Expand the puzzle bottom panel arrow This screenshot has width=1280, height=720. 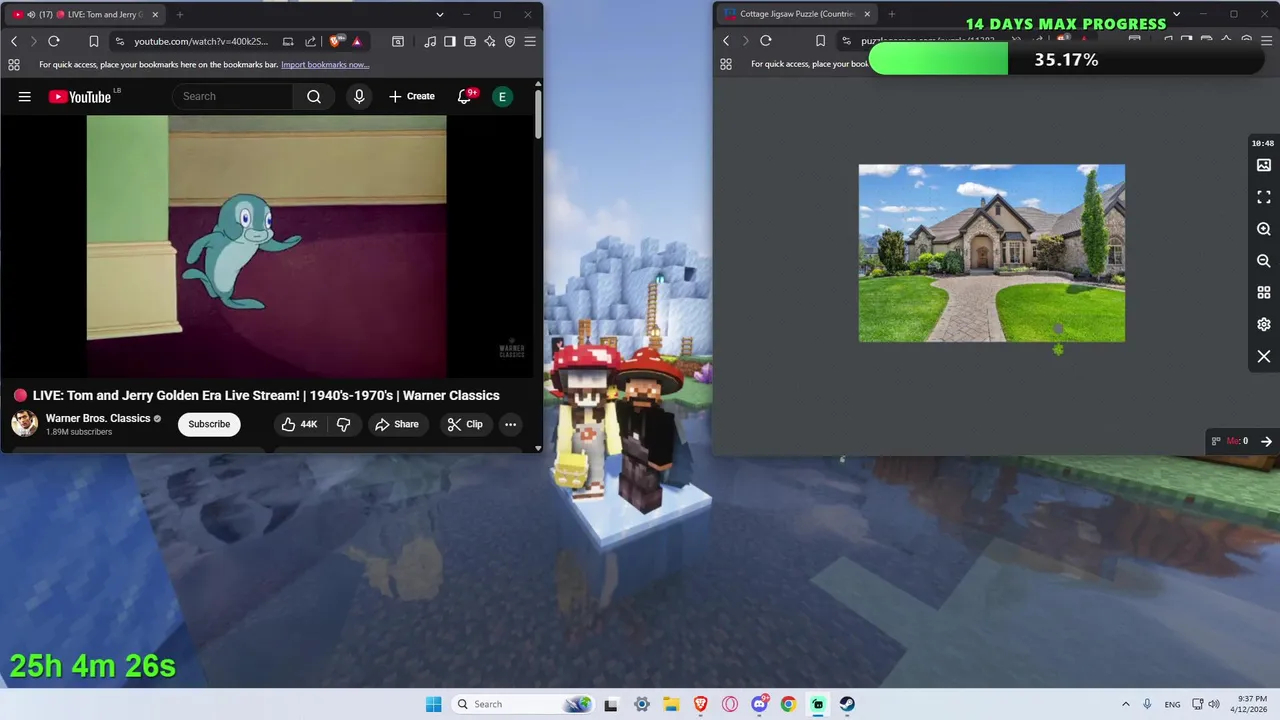[x=1266, y=441]
